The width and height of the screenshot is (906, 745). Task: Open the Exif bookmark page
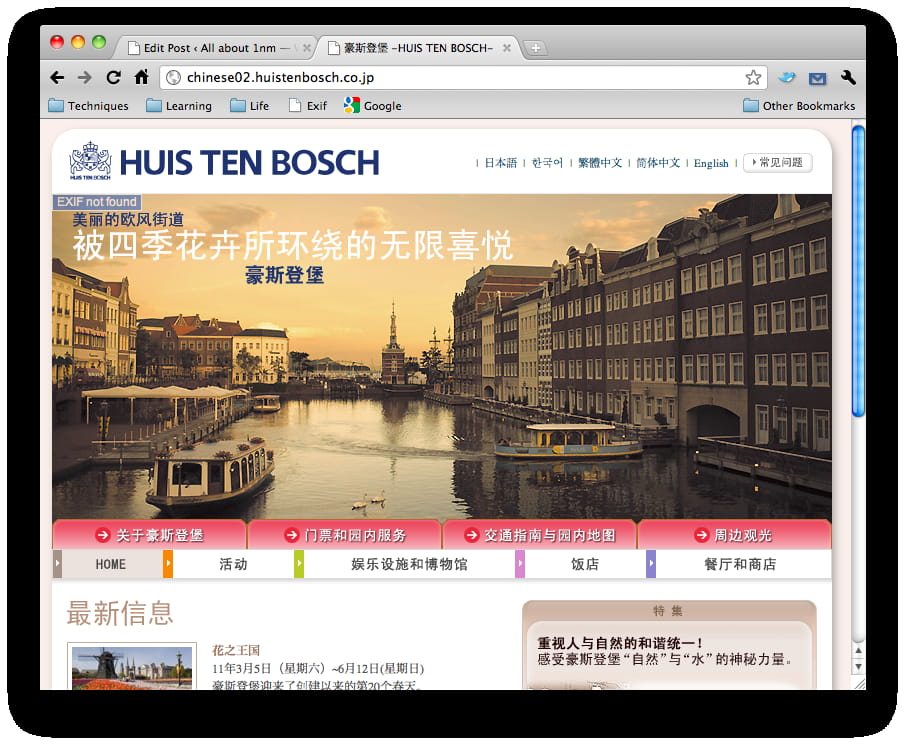306,105
